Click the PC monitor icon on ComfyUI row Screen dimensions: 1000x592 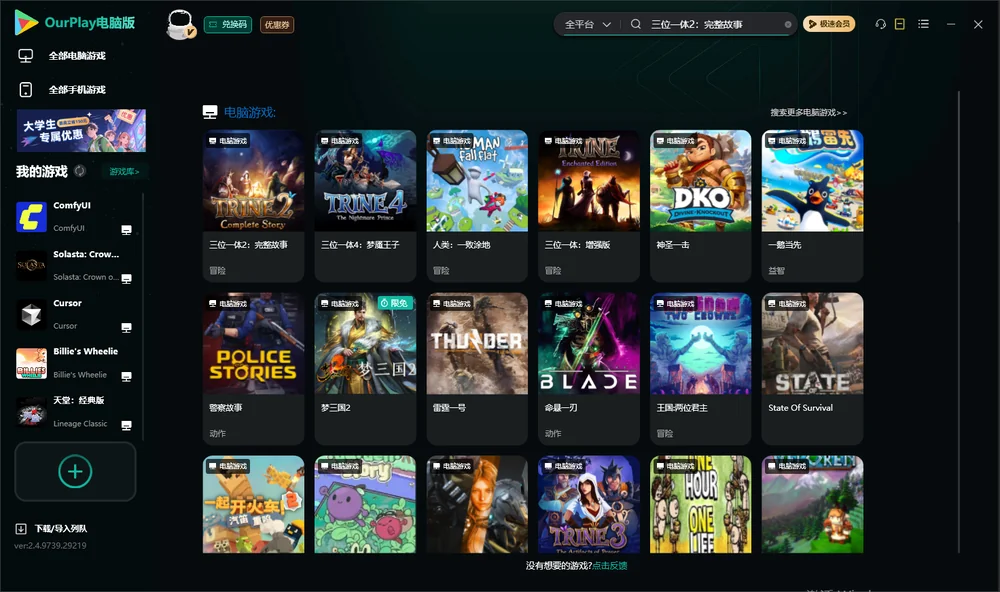click(x=126, y=230)
